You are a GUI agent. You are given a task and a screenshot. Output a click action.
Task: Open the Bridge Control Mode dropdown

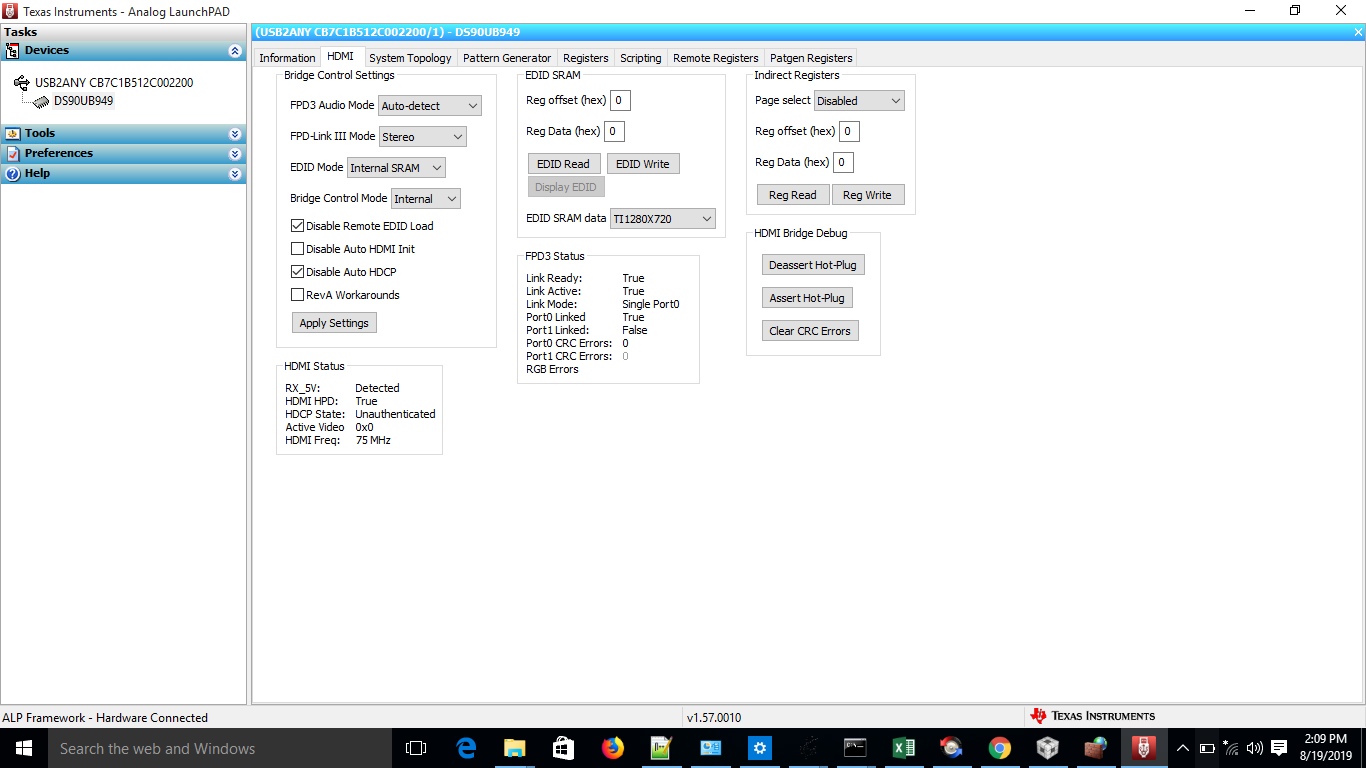click(x=426, y=199)
